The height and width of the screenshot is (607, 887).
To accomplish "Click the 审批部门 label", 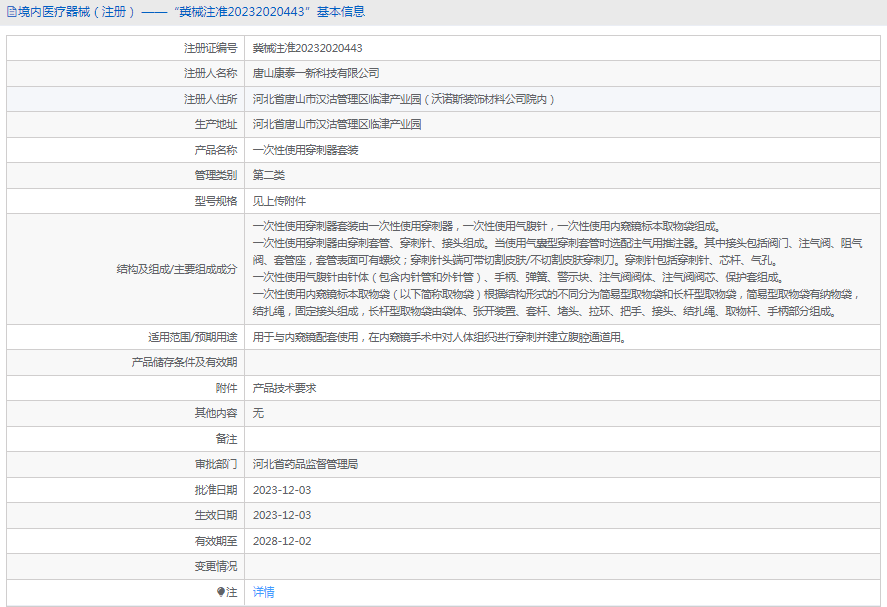I will tap(216, 464).
